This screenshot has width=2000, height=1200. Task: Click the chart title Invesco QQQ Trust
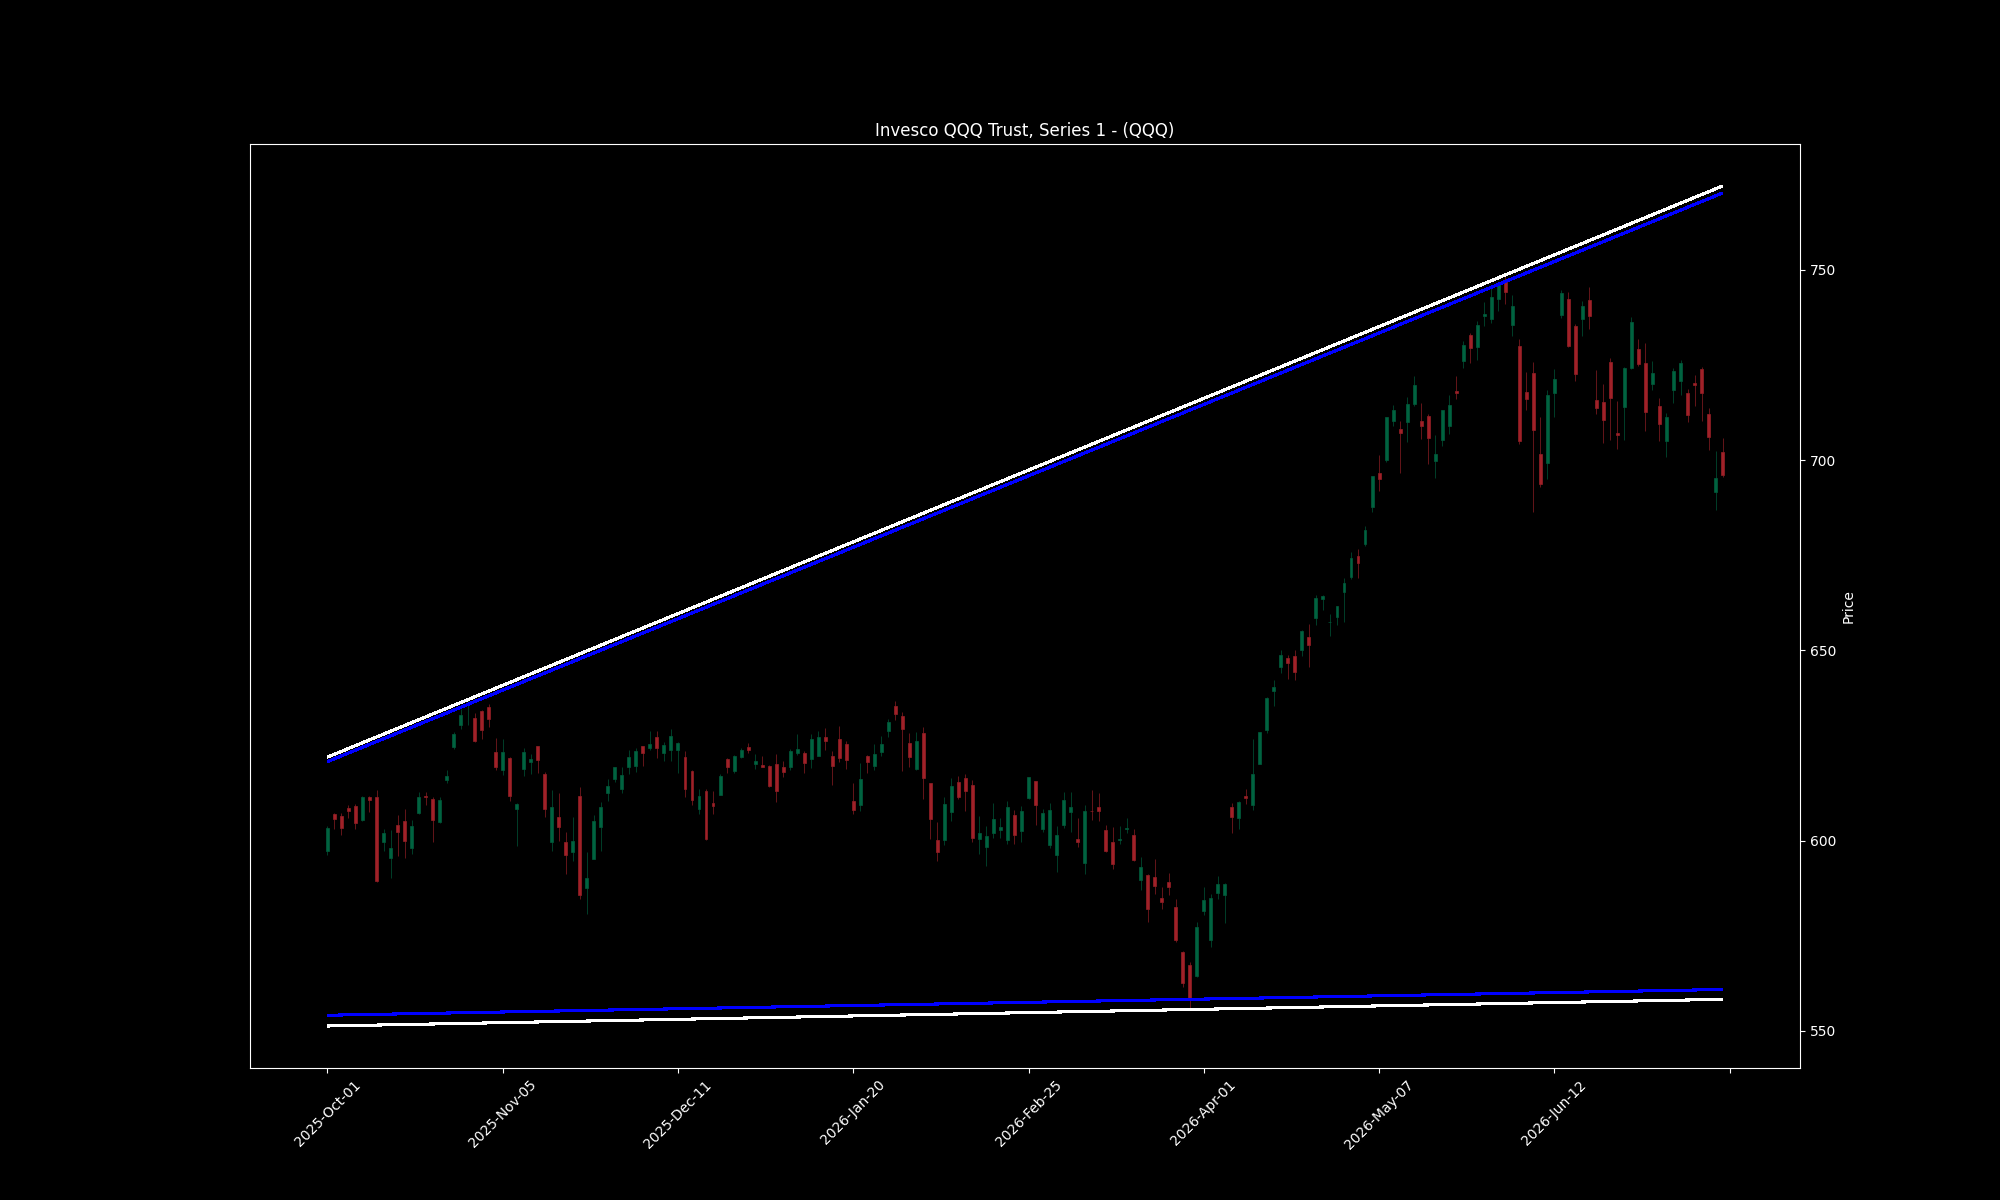[x=1024, y=130]
